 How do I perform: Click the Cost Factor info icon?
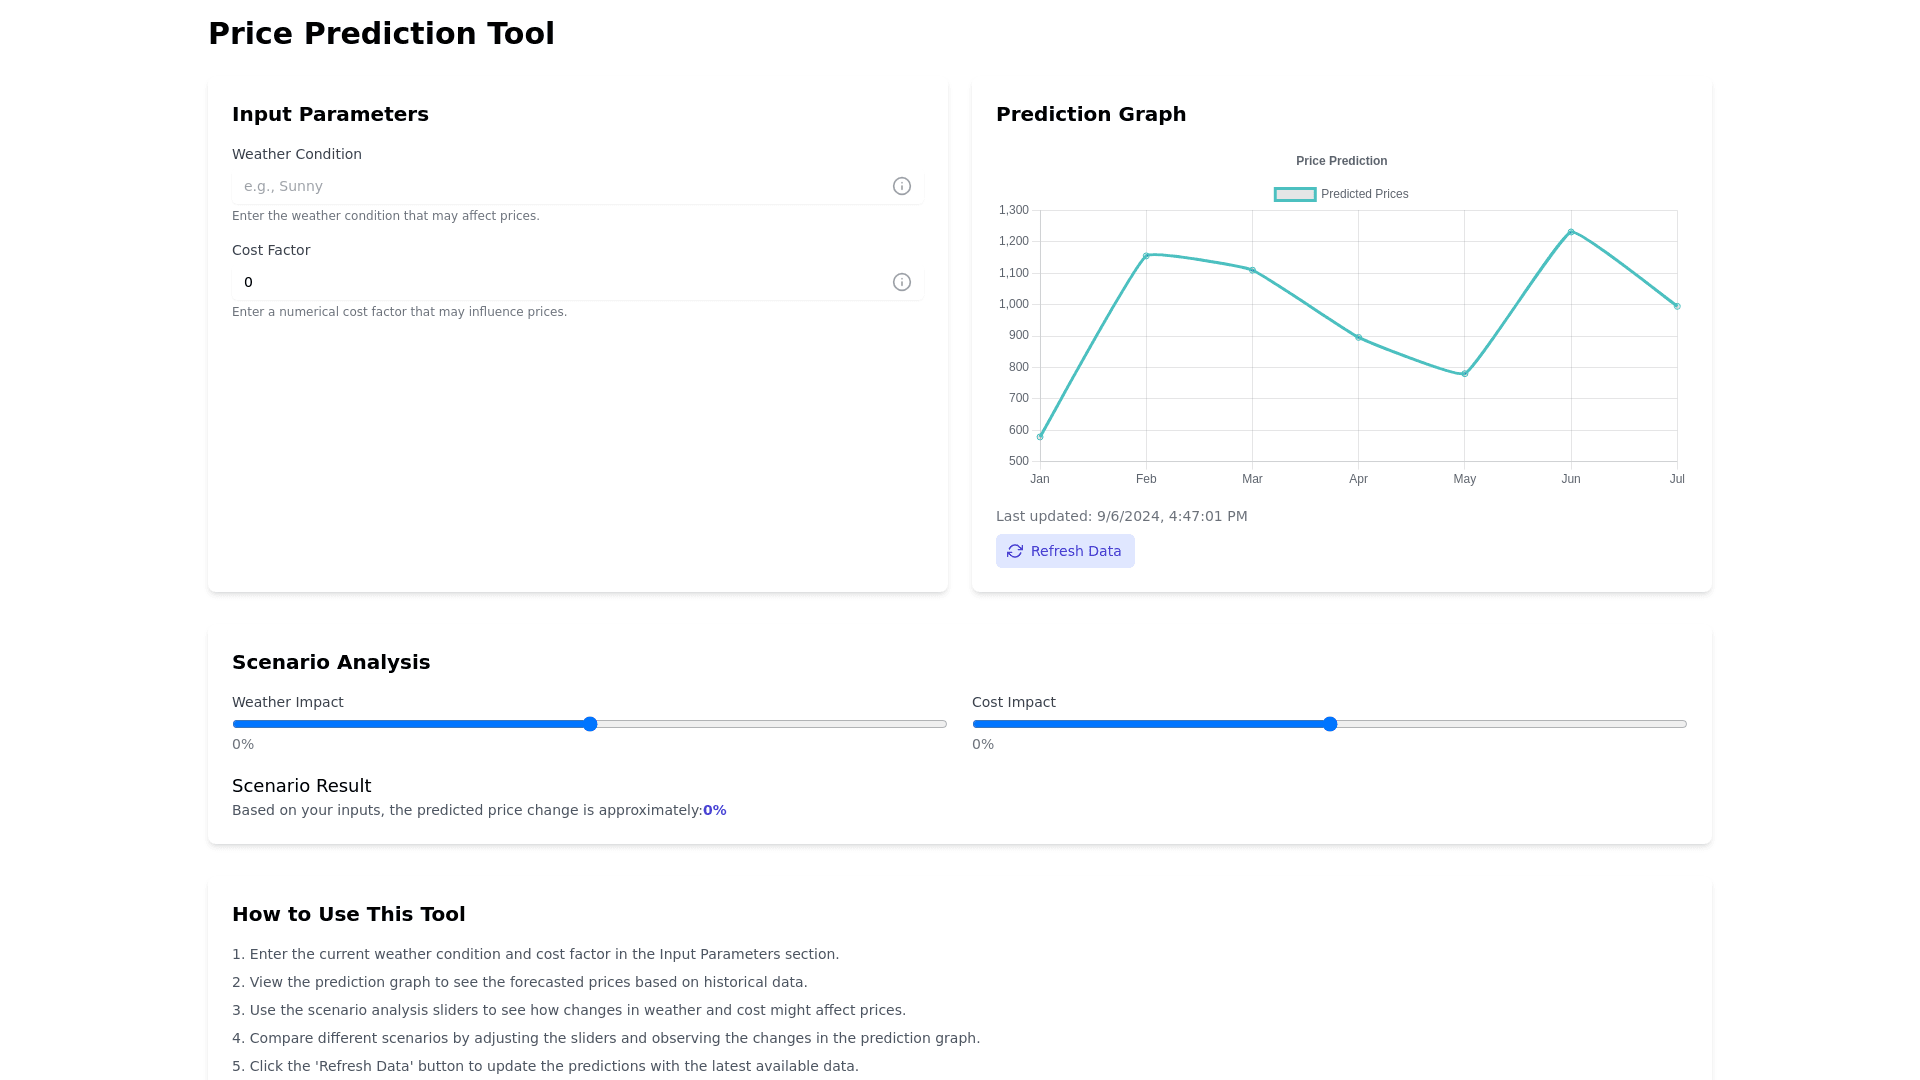click(901, 282)
